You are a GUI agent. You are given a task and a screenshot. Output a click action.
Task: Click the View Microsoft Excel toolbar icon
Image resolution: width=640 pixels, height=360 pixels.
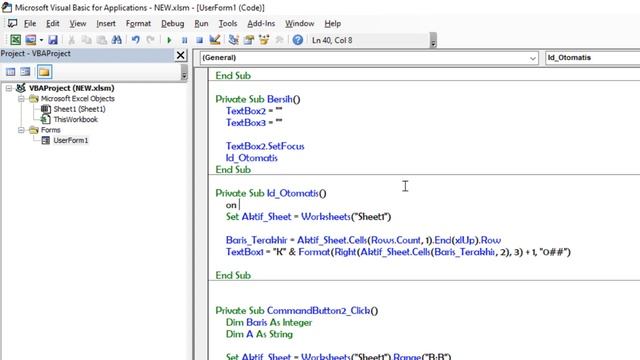click(16, 40)
